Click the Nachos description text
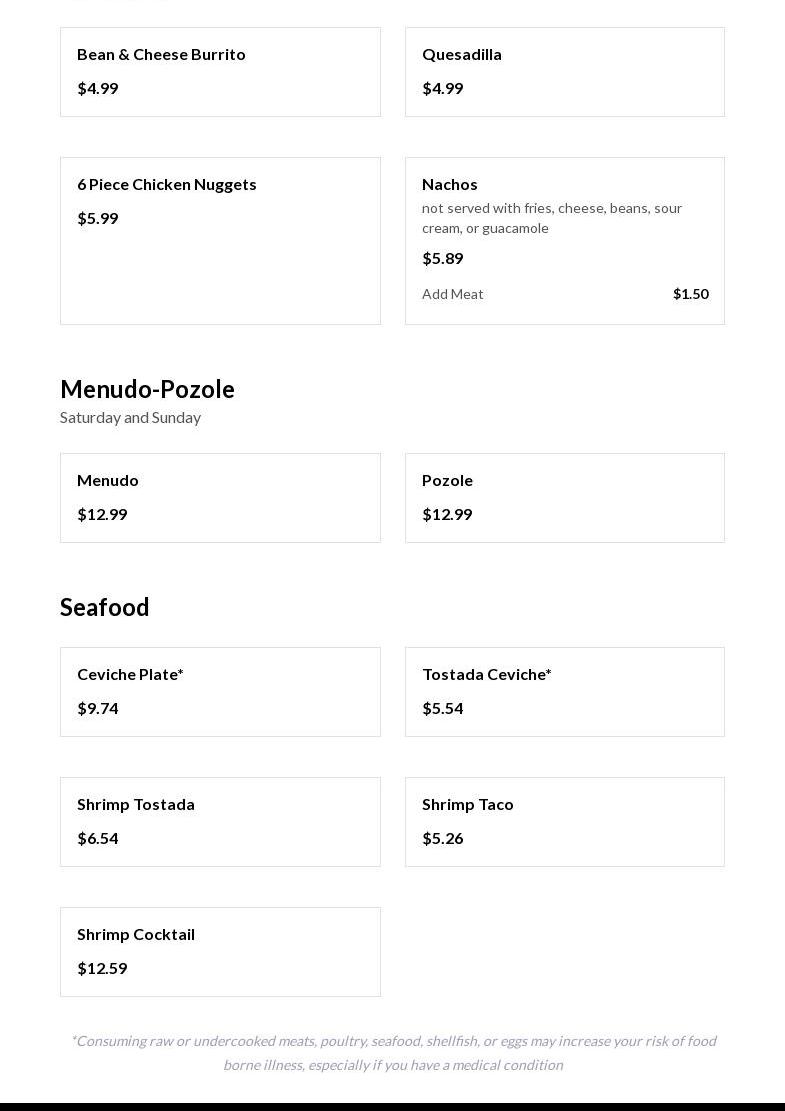The width and height of the screenshot is (785, 1111). (x=551, y=218)
